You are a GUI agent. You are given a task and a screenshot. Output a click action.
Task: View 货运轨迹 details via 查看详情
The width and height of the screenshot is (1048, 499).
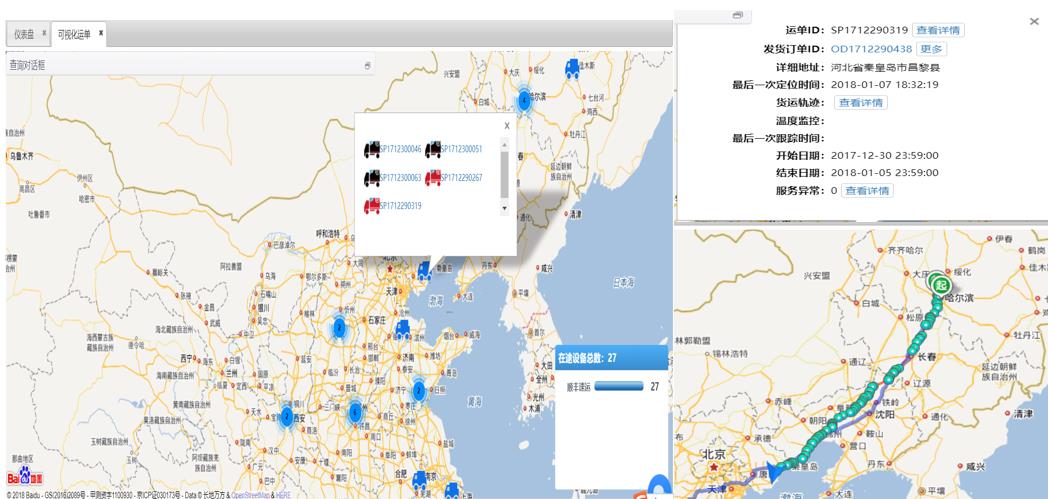(x=861, y=102)
